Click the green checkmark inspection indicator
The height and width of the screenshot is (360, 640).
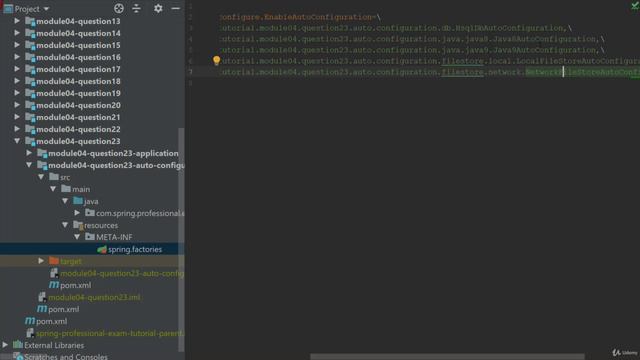click(x=635, y=5)
